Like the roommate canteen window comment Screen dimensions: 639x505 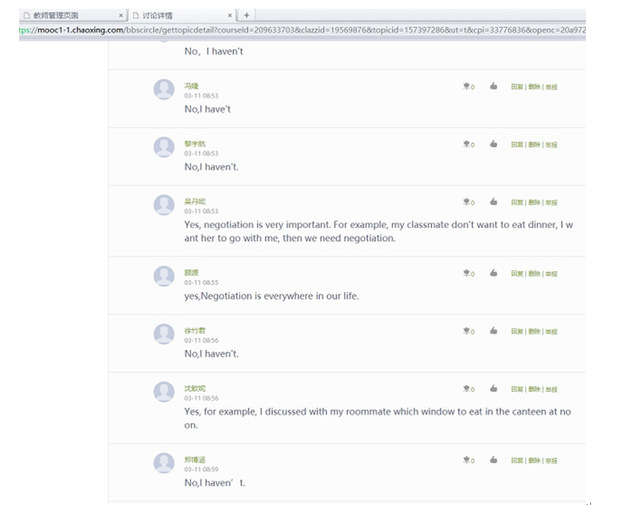pyautogui.click(x=494, y=389)
